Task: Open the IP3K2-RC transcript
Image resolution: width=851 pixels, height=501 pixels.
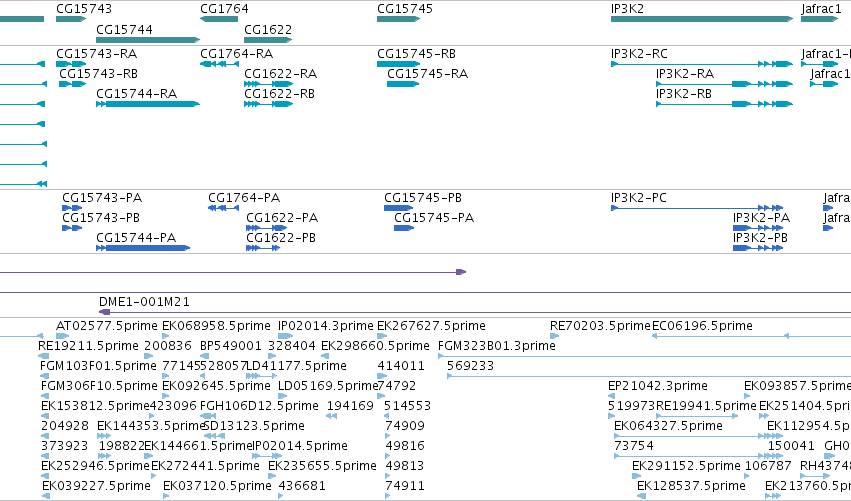Action: 702,64
